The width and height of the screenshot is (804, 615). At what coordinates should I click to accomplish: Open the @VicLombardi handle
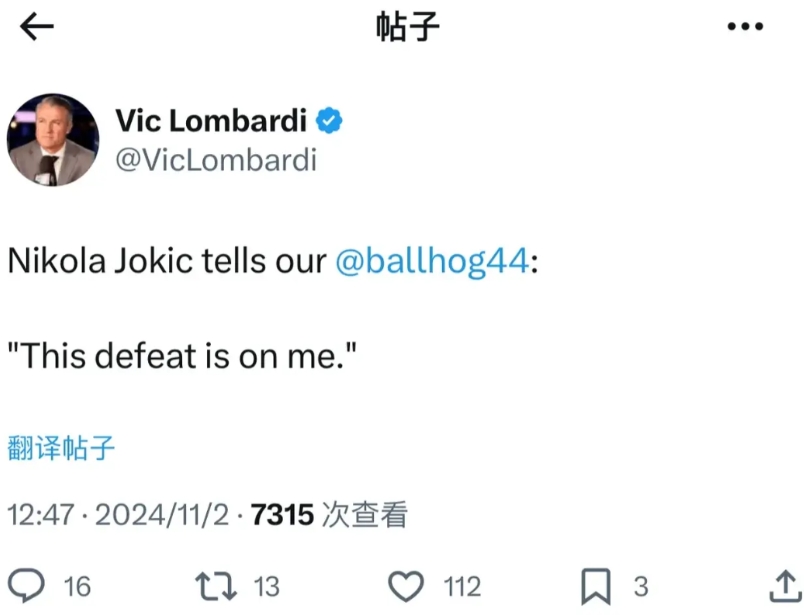point(215,160)
